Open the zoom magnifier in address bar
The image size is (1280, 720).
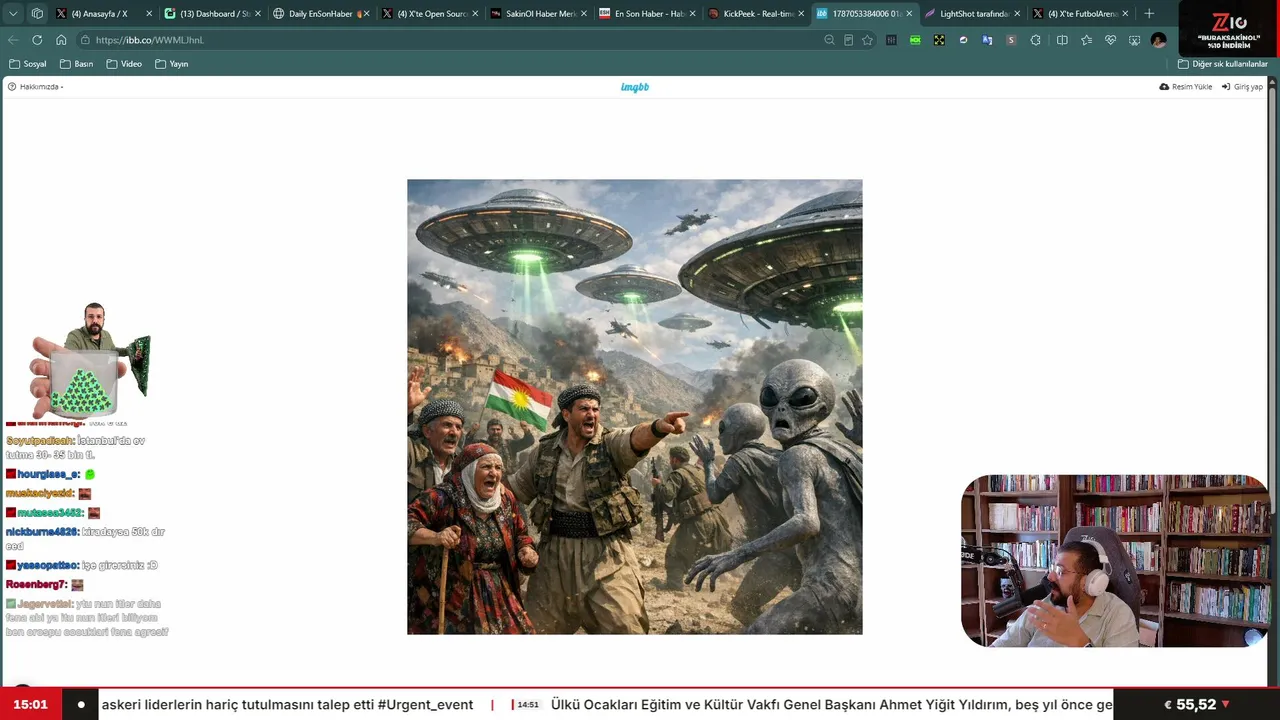tap(829, 40)
